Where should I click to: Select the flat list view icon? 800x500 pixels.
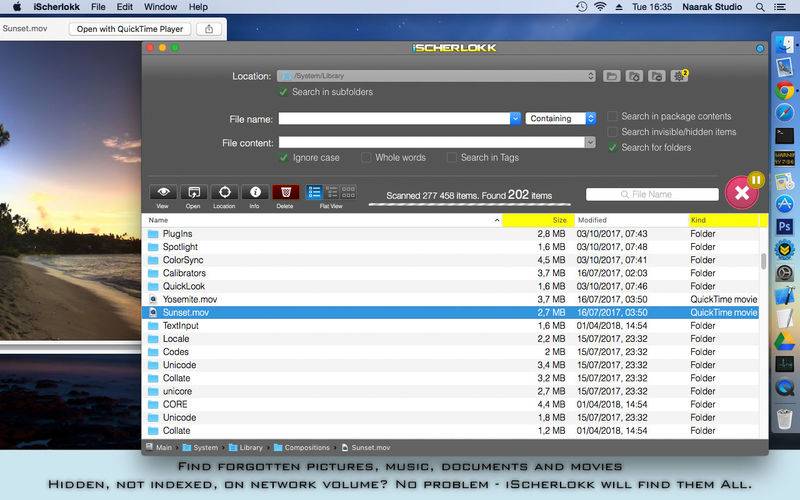(x=314, y=192)
